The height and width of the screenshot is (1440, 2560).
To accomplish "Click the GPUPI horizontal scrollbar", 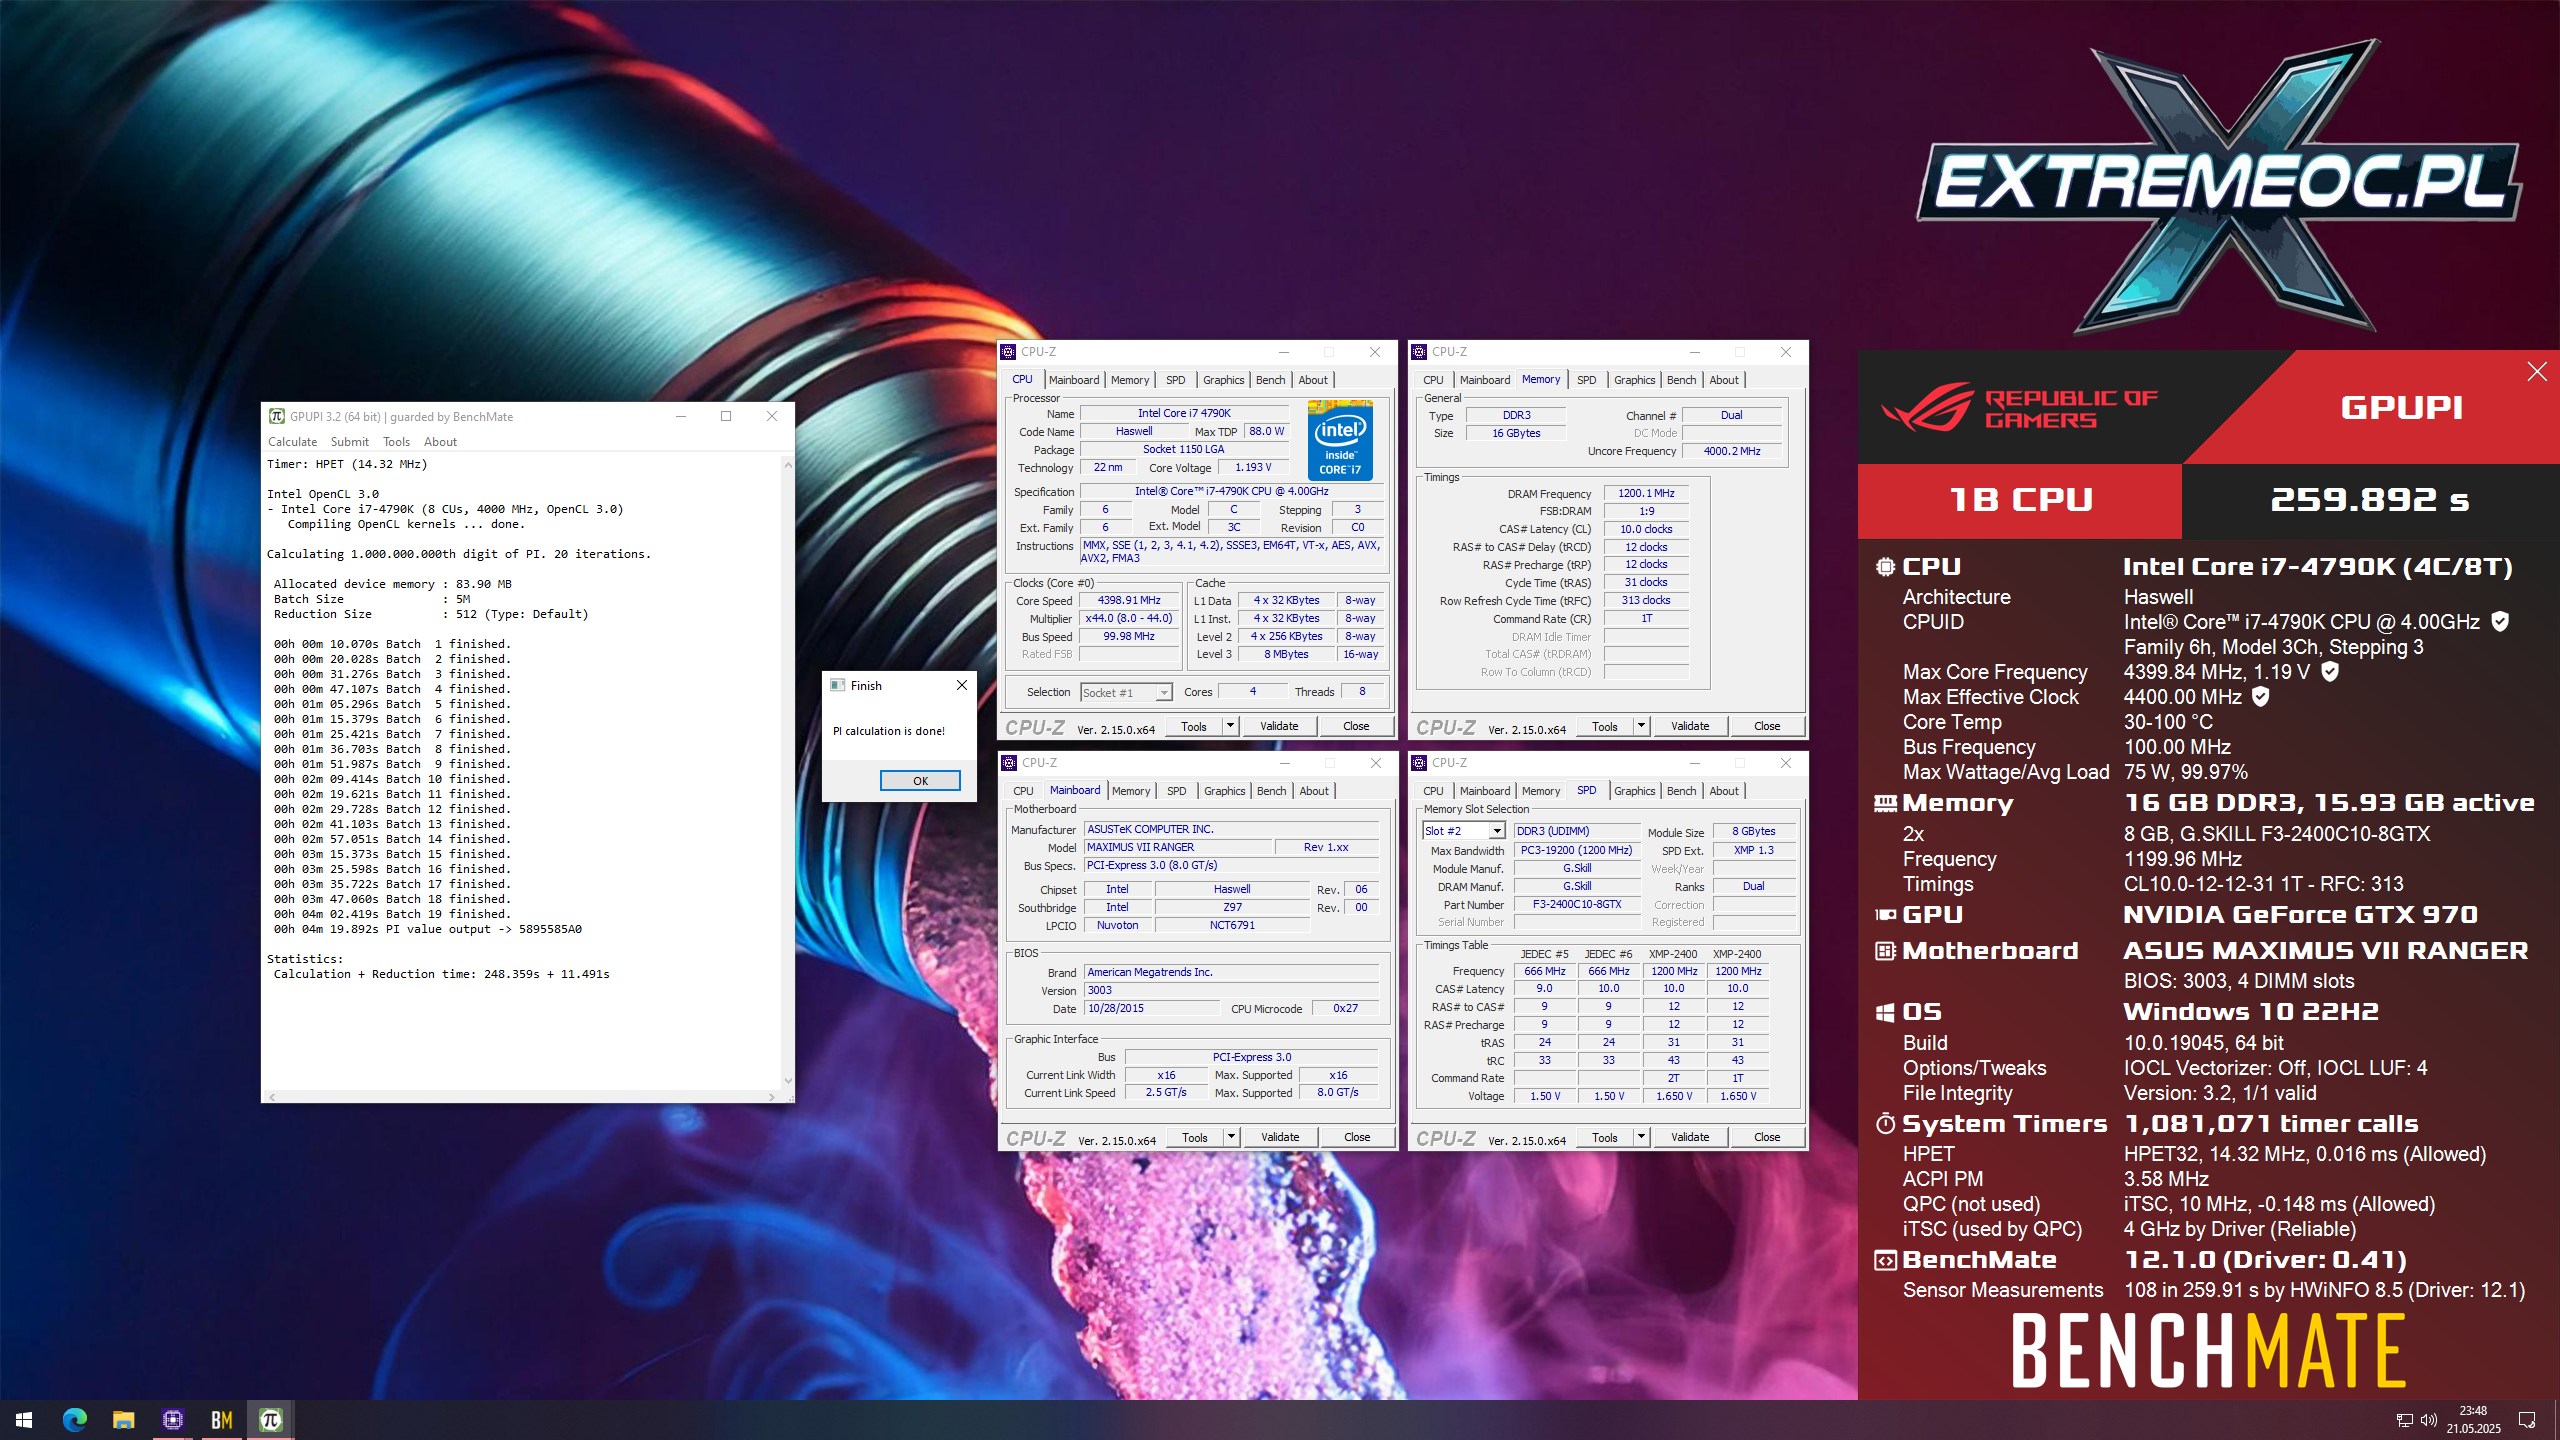I will coord(521,1097).
